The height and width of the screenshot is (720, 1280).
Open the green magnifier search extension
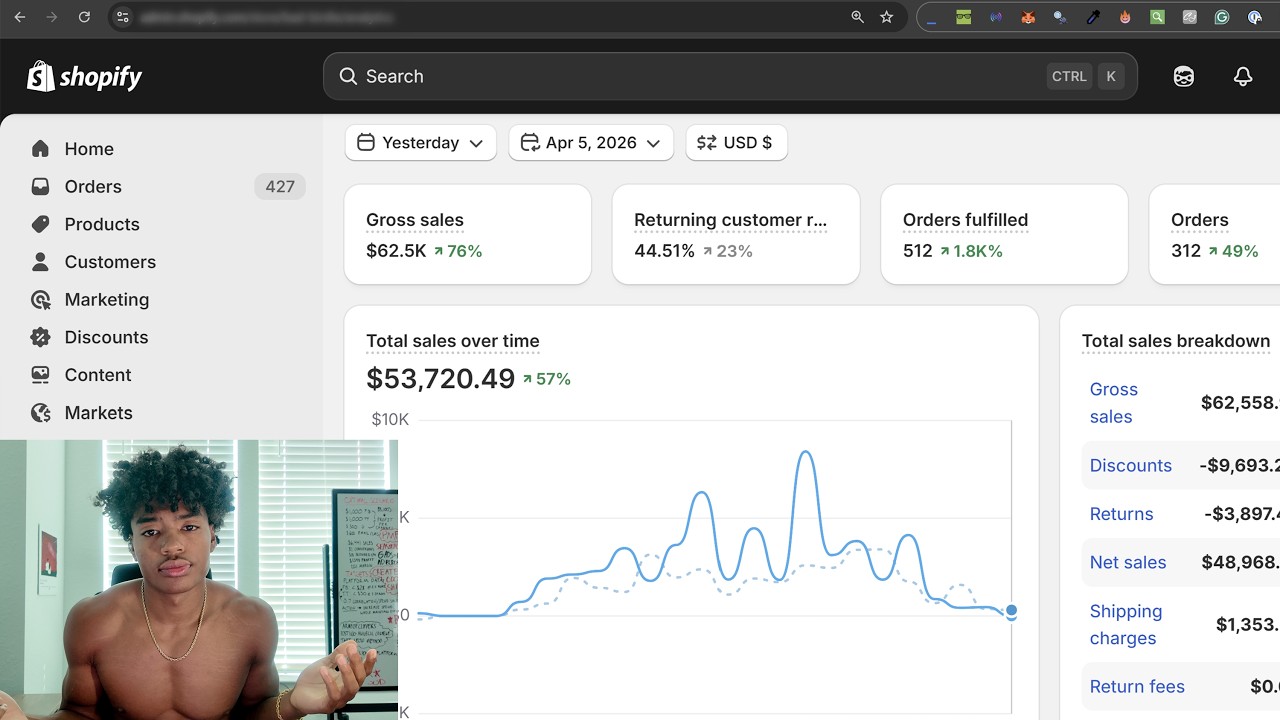[x=1157, y=17]
